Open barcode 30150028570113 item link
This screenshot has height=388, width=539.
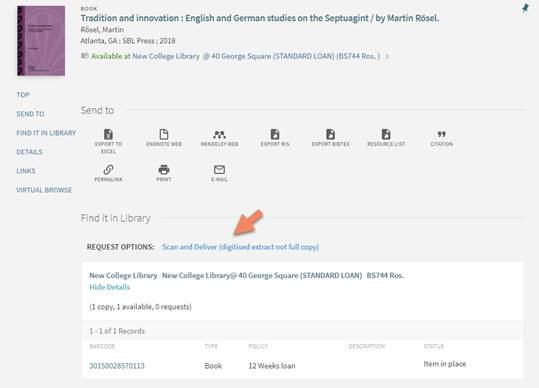coord(117,366)
